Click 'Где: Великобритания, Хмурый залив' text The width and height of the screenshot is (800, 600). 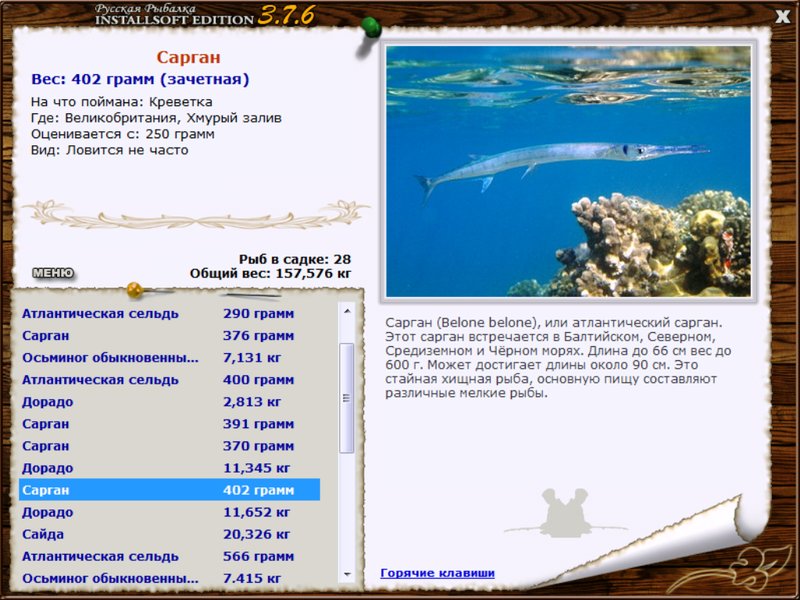point(156,118)
